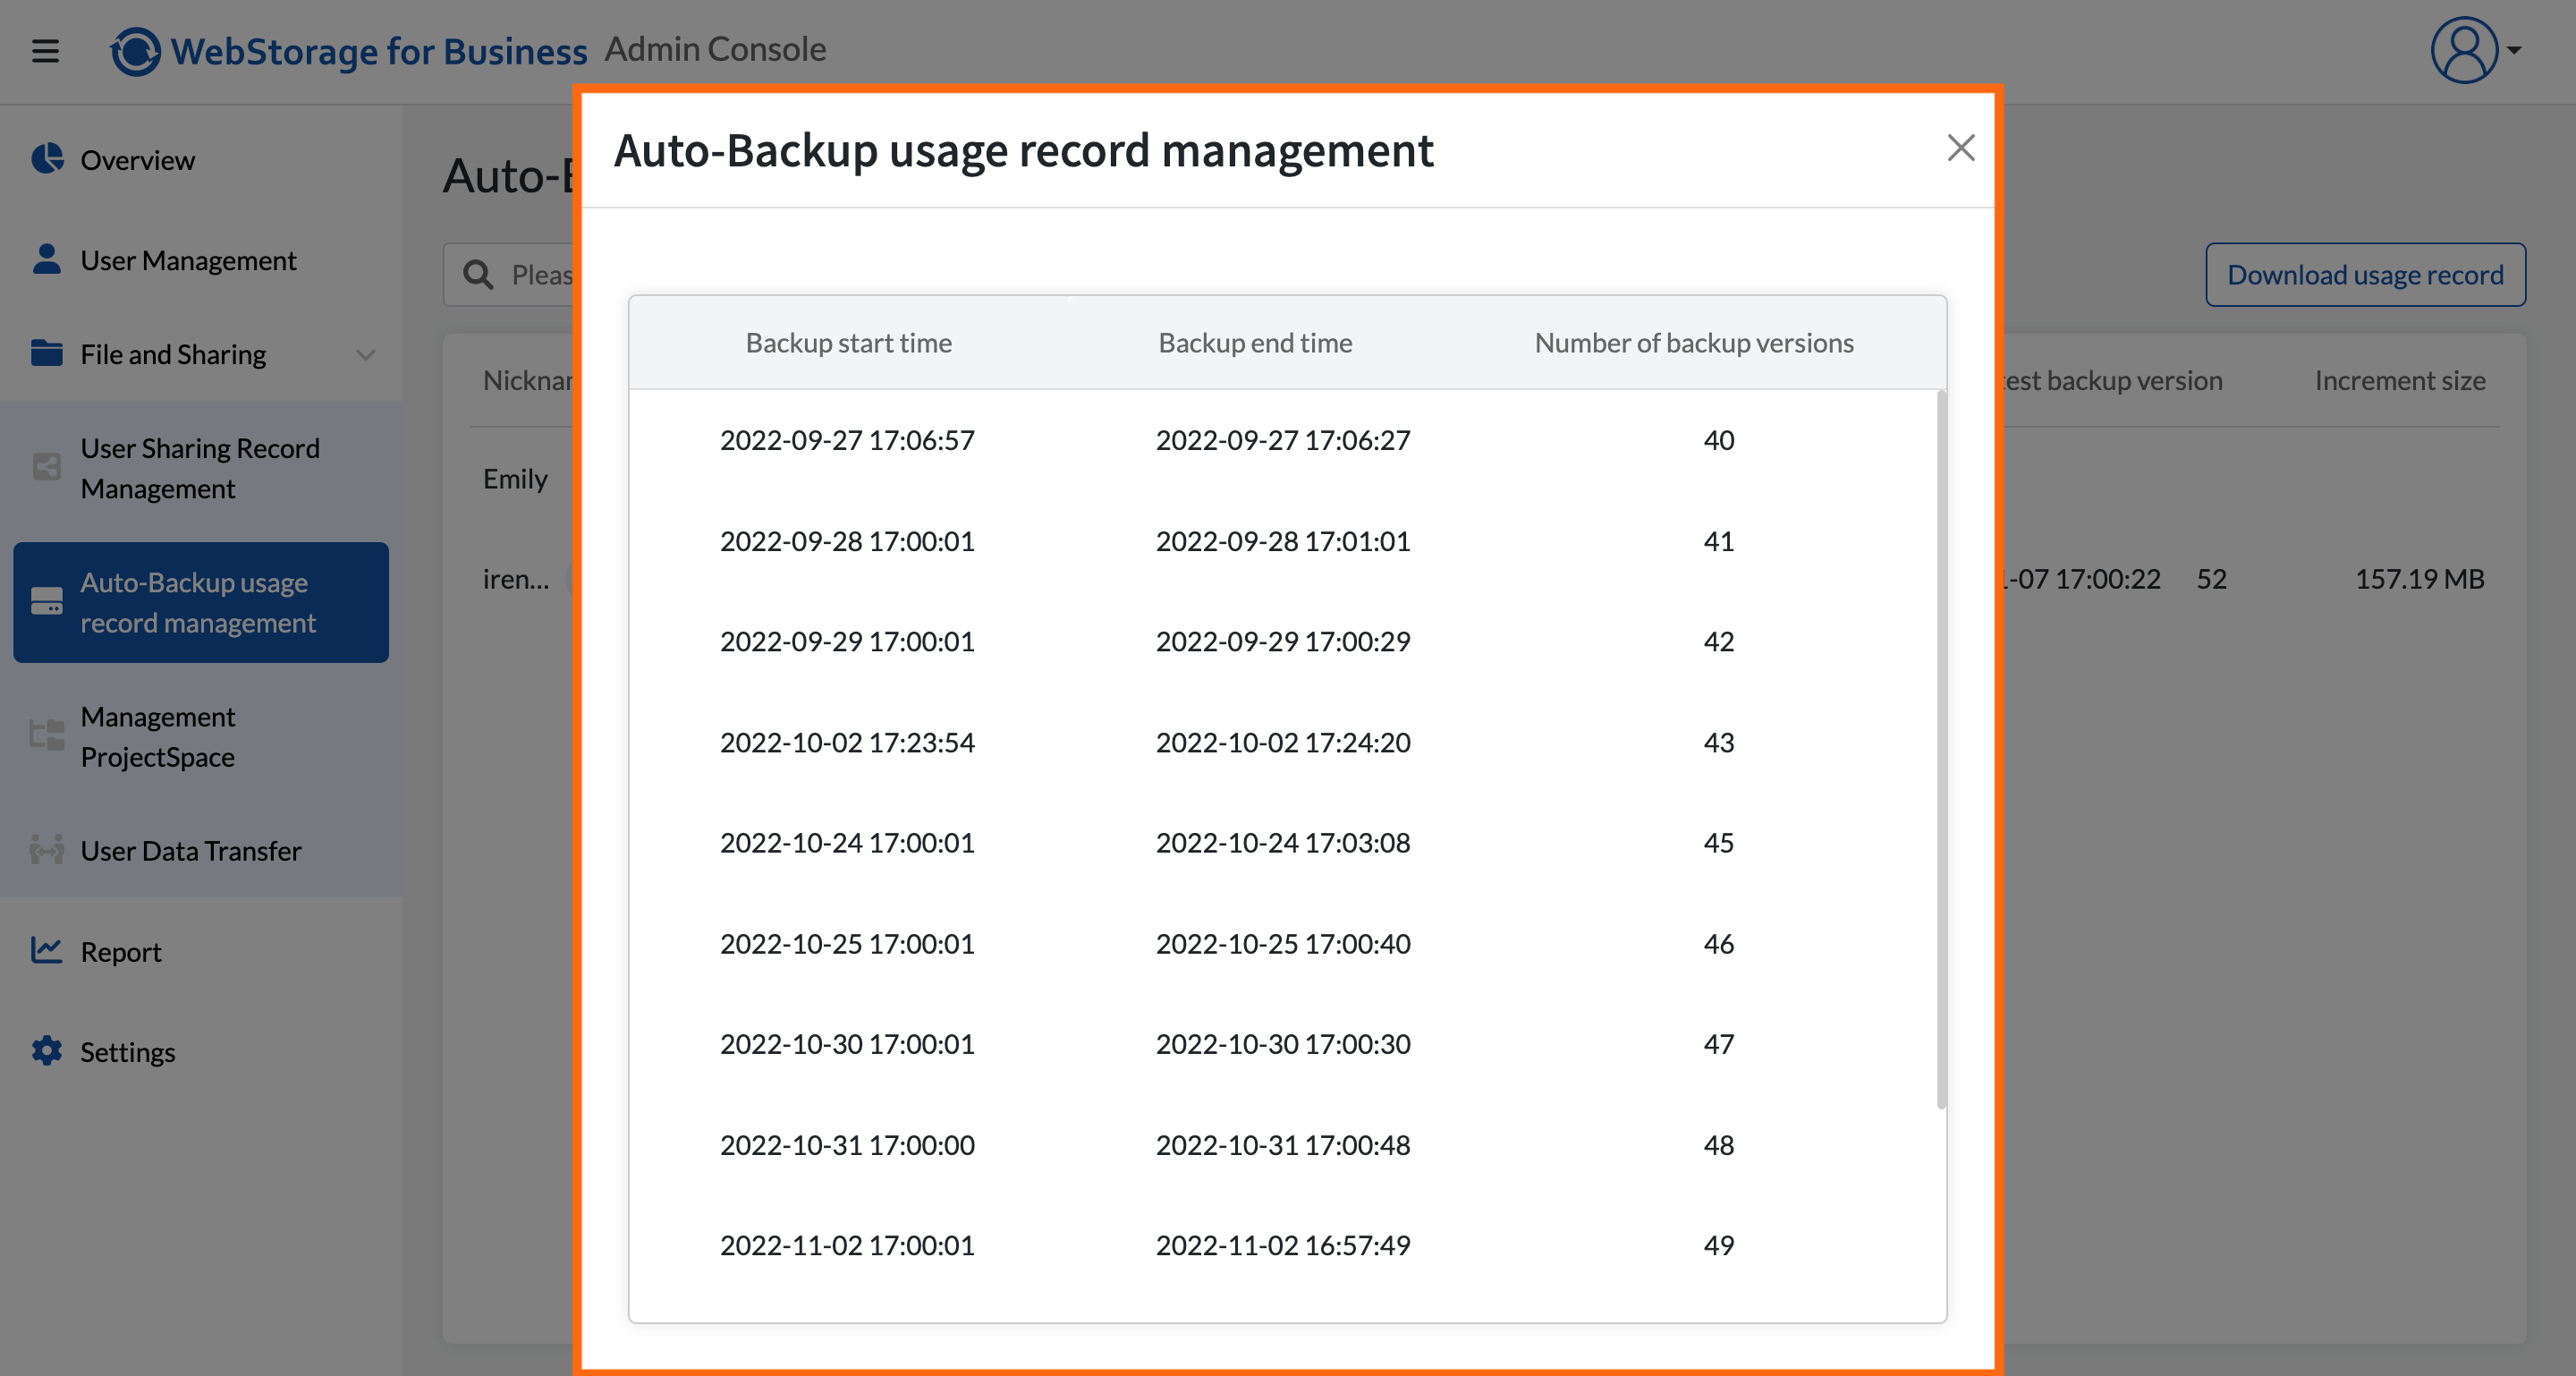Click the dialog table scrollbar
This screenshot has height=1376, width=2576.
pyautogui.click(x=1941, y=750)
